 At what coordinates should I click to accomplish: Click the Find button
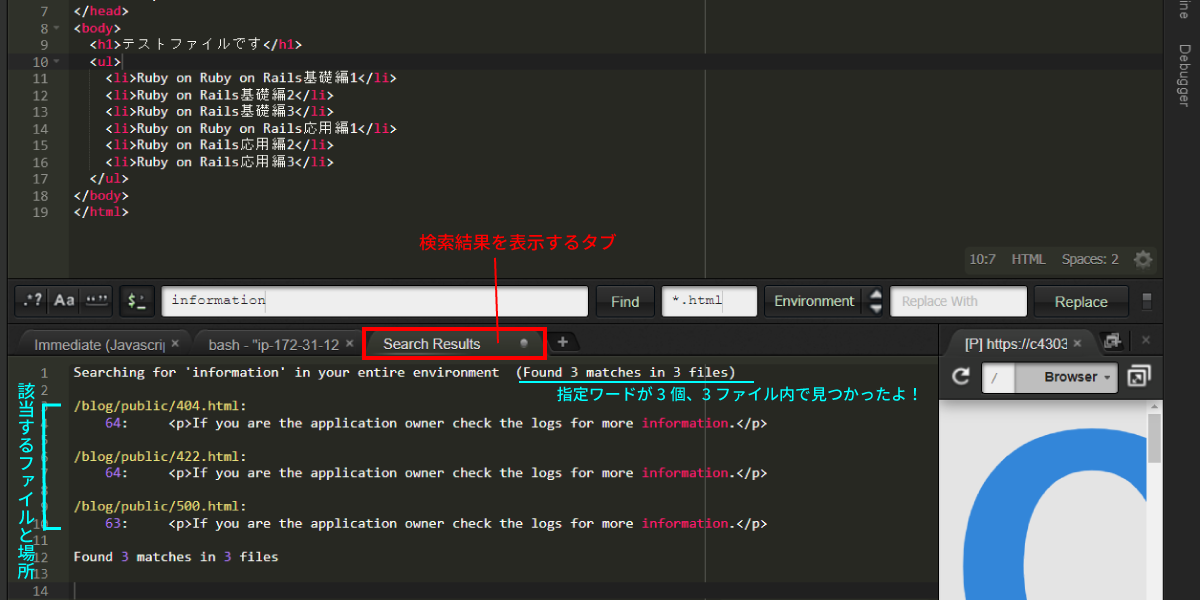(625, 301)
